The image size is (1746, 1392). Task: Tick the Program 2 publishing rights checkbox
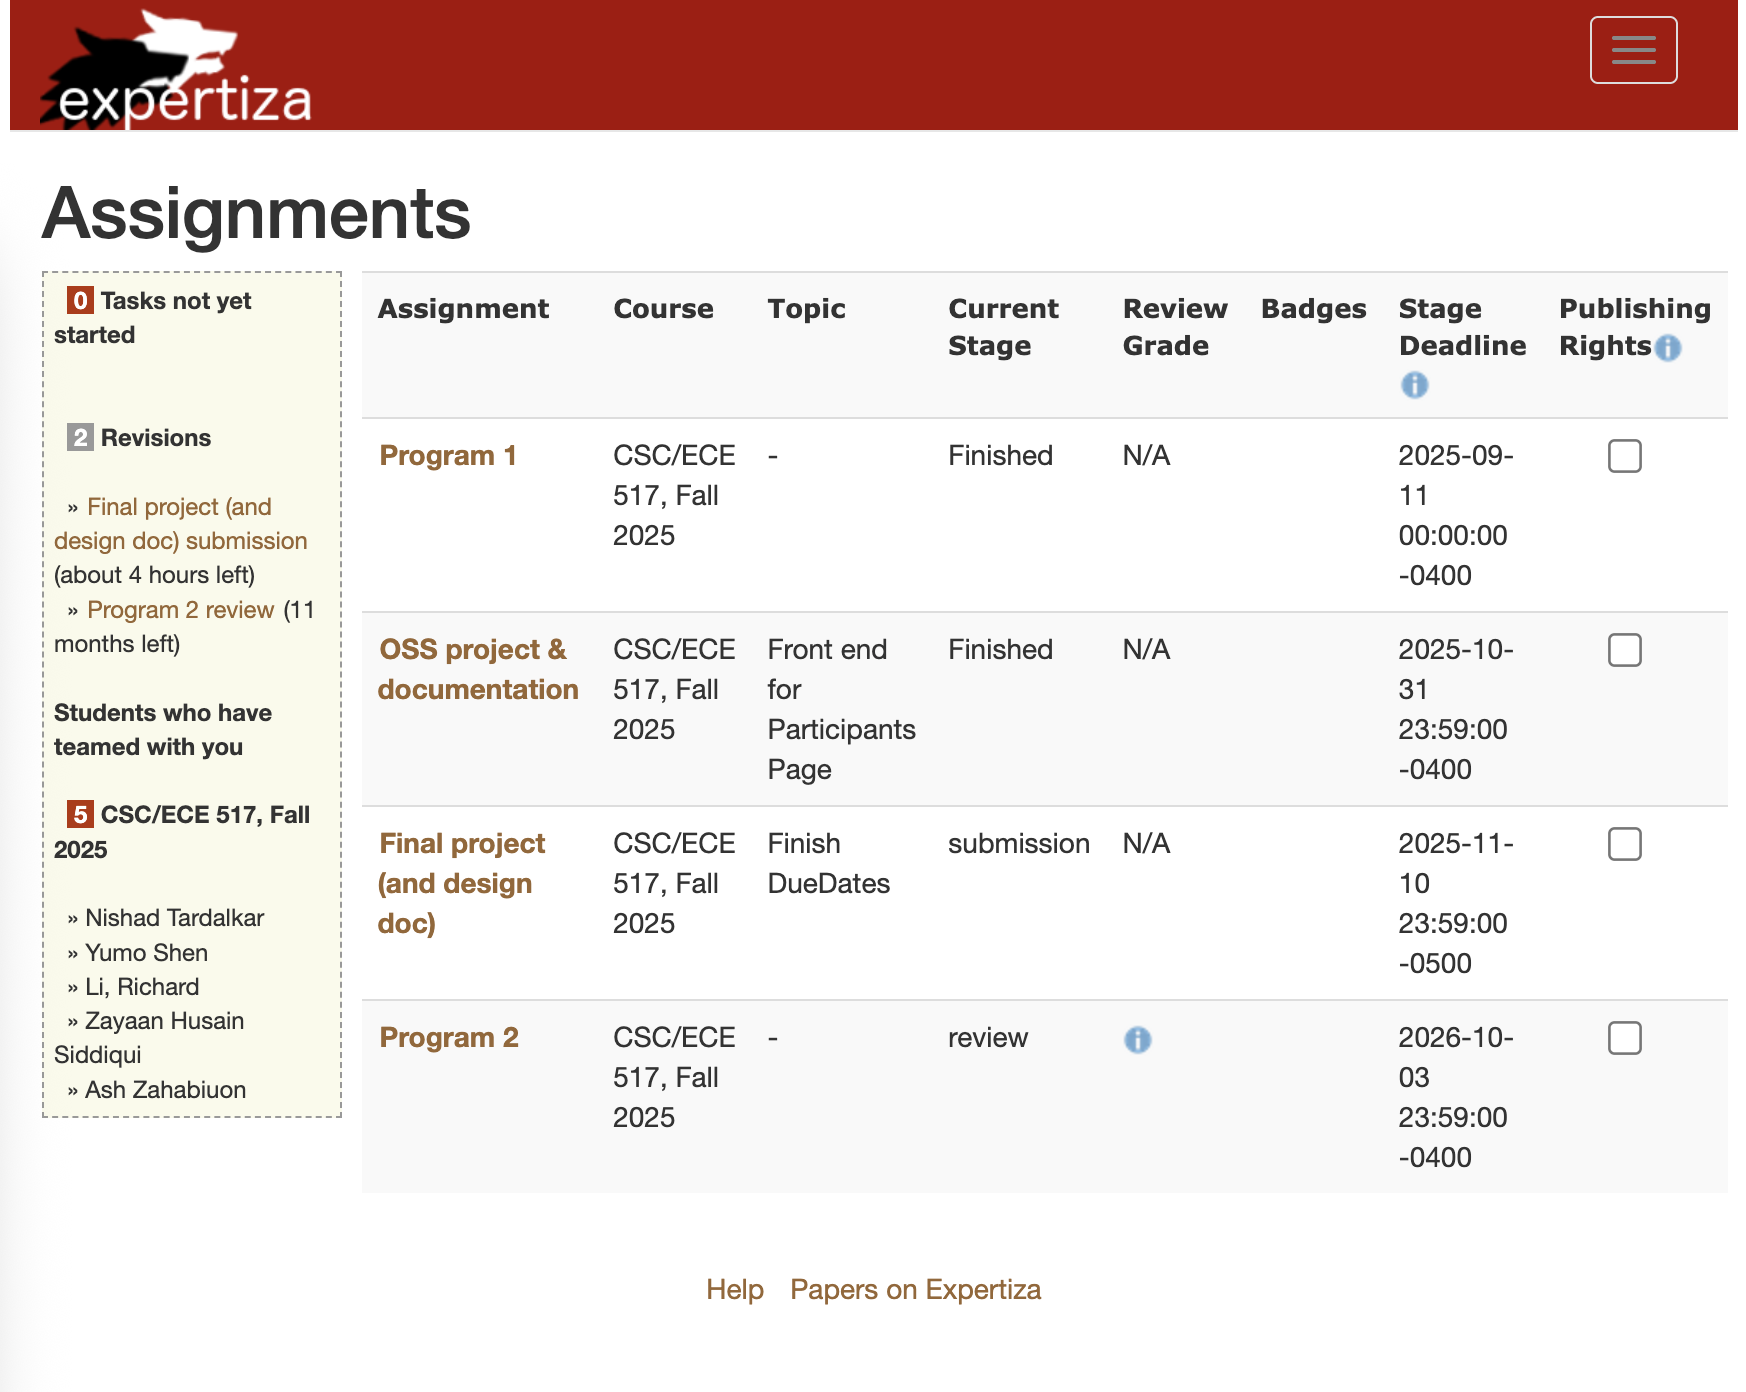point(1624,1038)
